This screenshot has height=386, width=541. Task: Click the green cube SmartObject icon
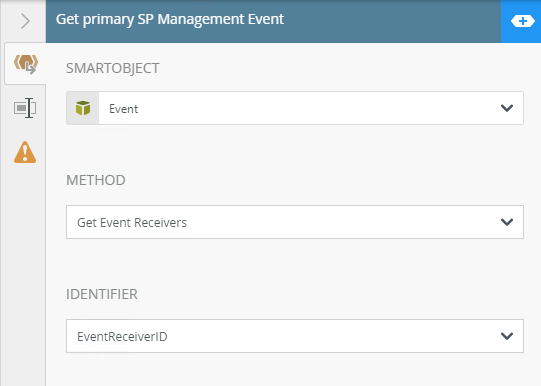pos(83,108)
